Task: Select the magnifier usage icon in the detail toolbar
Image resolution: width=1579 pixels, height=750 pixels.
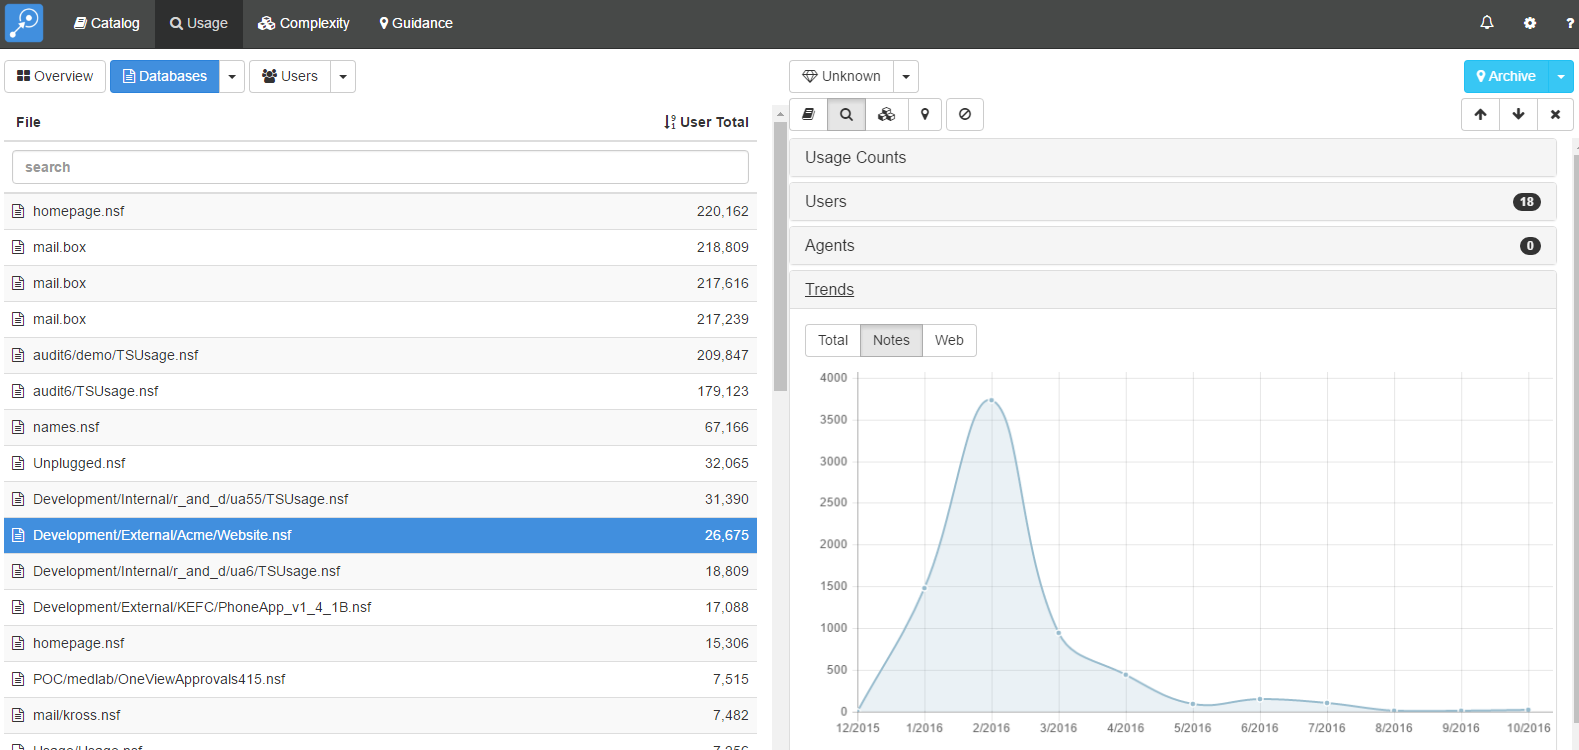Action: pos(847,115)
